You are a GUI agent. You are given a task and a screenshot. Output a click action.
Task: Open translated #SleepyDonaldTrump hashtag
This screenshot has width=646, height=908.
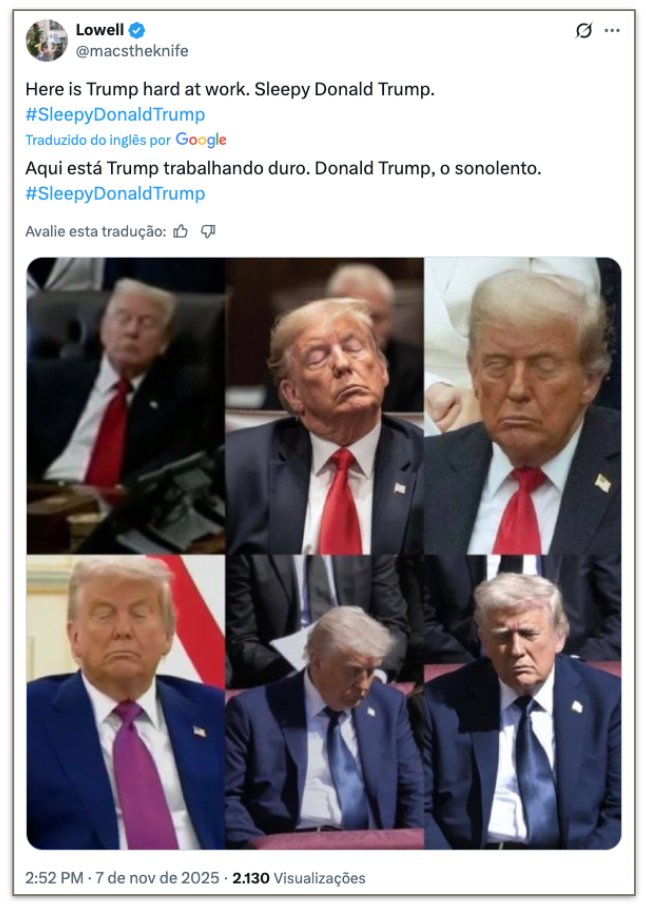click(x=115, y=193)
